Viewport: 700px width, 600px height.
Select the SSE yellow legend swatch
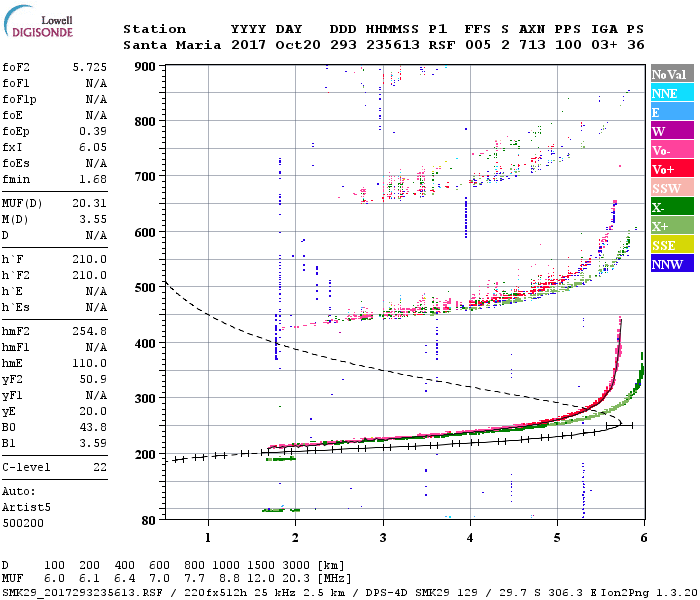pyautogui.click(x=672, y=245)
